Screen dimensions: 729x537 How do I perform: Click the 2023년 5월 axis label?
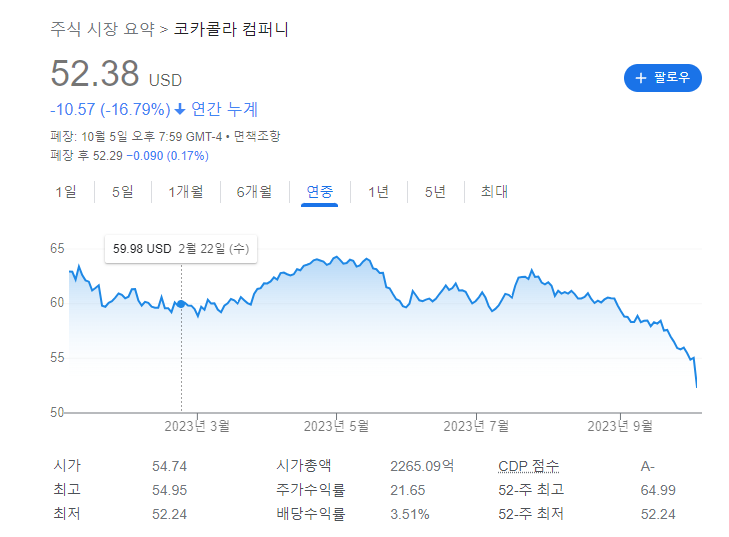(x=336, y=426)
